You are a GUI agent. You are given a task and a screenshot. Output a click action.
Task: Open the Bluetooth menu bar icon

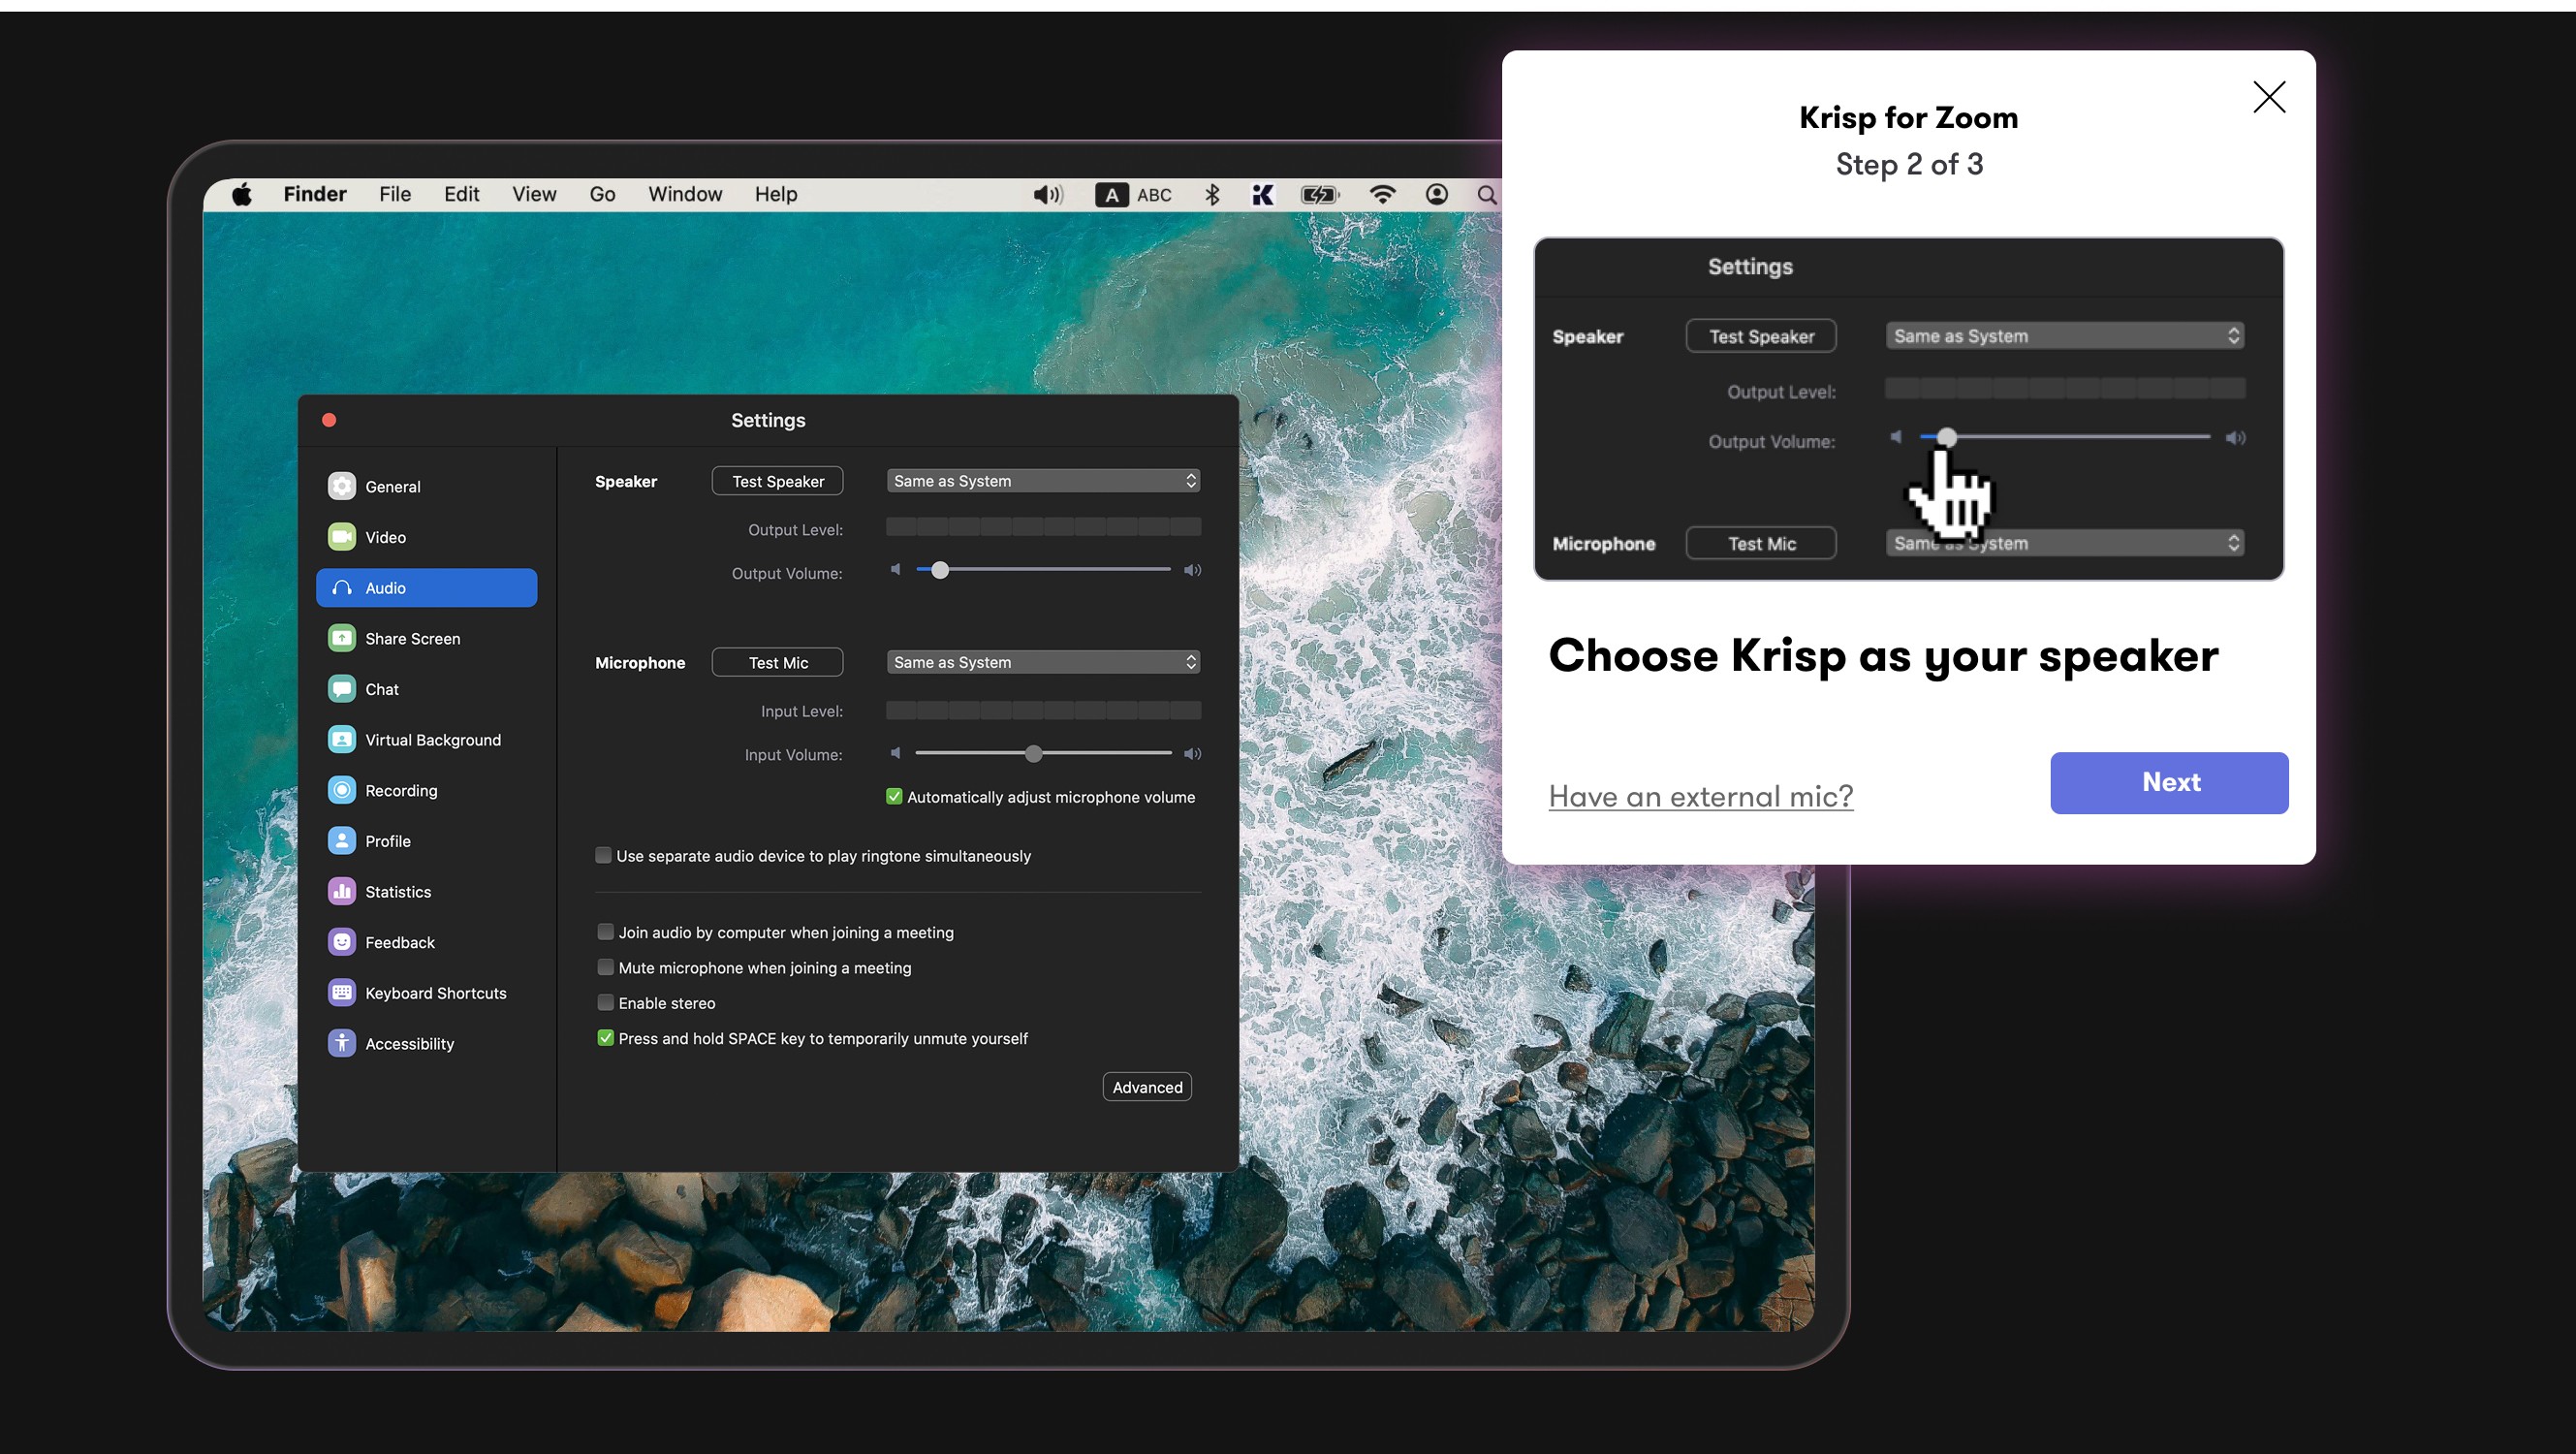click(x=1212, y=194)
